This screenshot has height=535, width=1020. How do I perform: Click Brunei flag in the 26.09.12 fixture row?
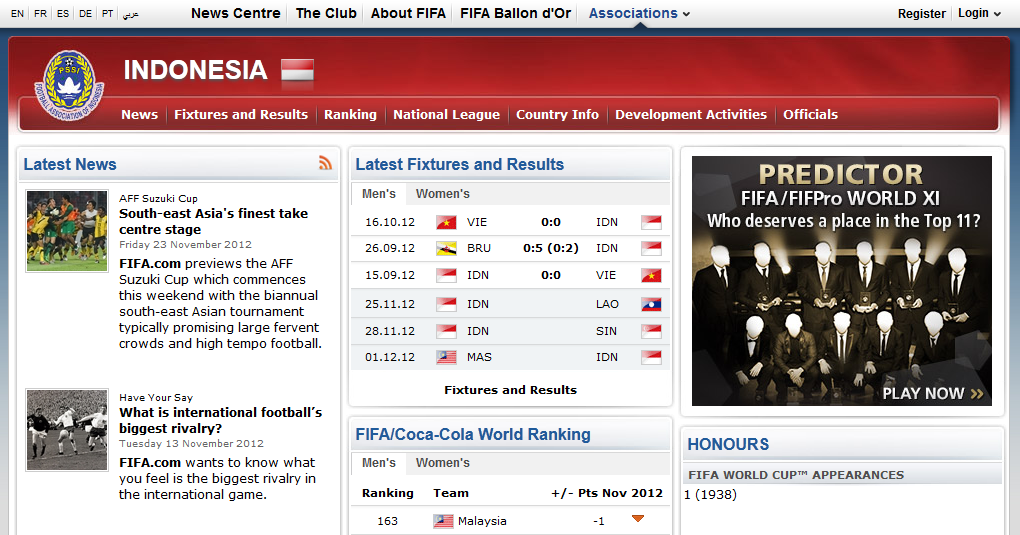click(x=446, y=249)
